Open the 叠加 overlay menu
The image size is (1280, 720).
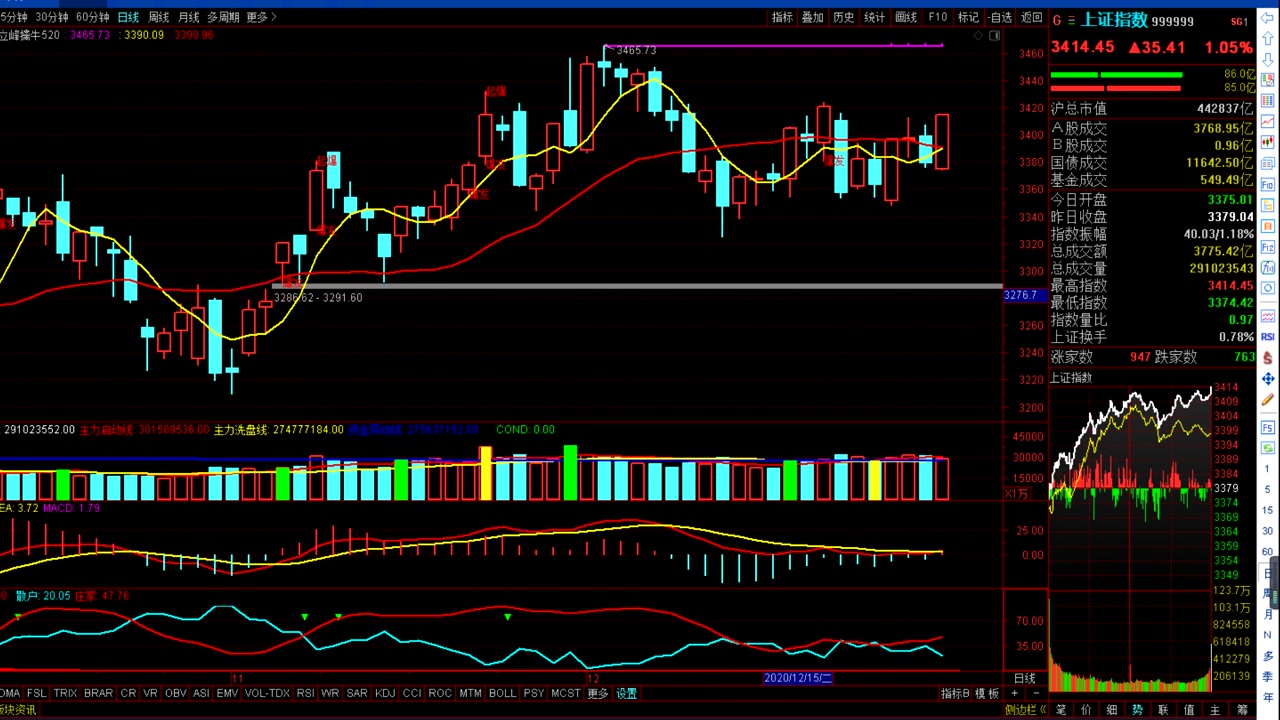pyautogui.click(x=813, y=17)
